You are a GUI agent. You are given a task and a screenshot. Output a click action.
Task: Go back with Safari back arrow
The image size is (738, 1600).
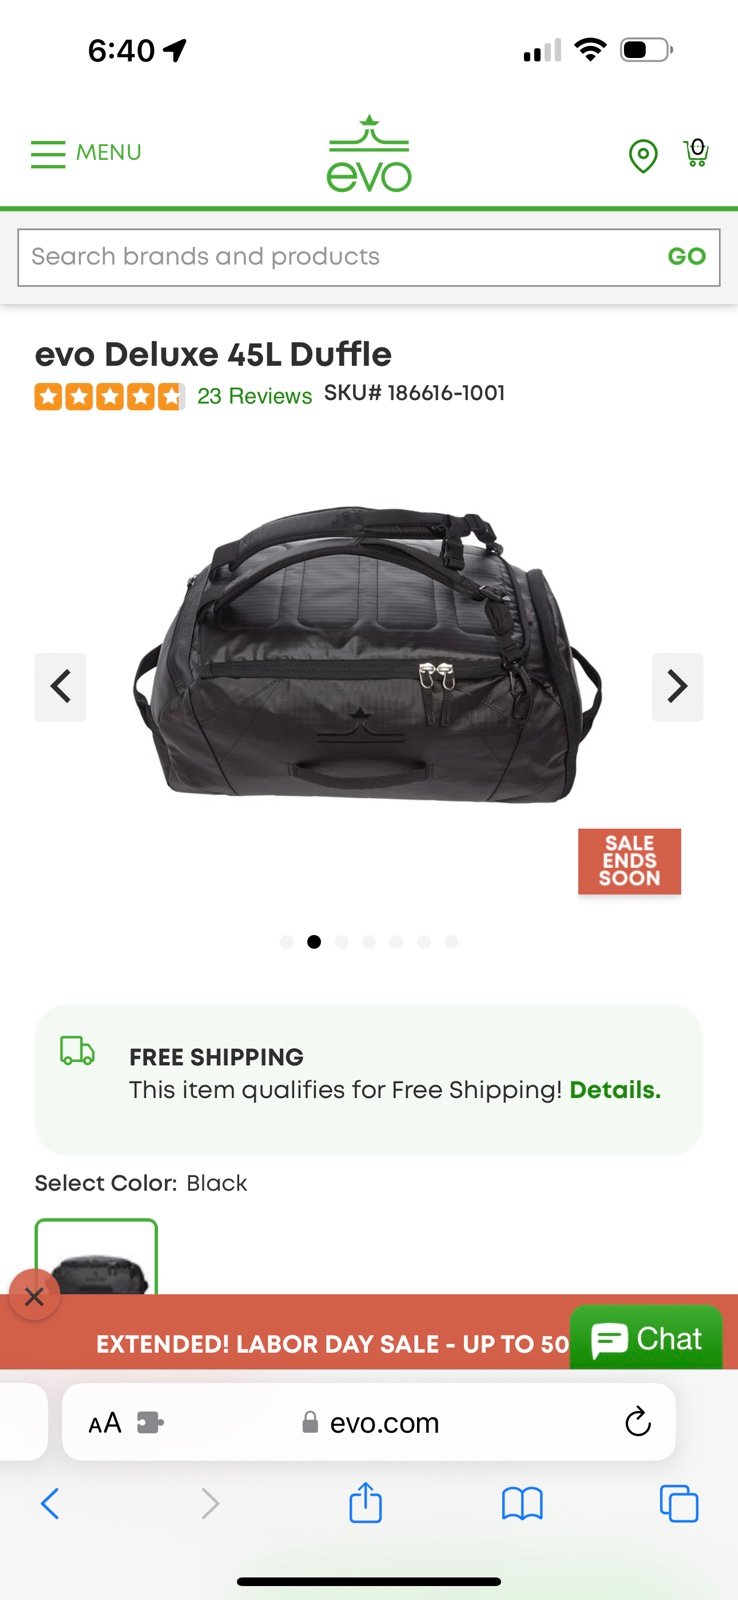pyautogui.click(x=50, y=1503)
